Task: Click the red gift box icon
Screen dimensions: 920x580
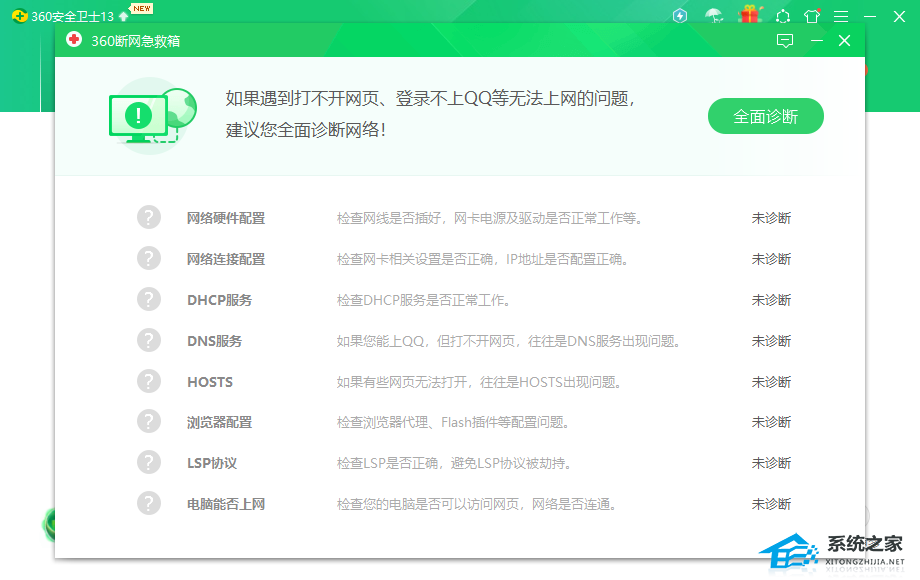Action: 749,15
